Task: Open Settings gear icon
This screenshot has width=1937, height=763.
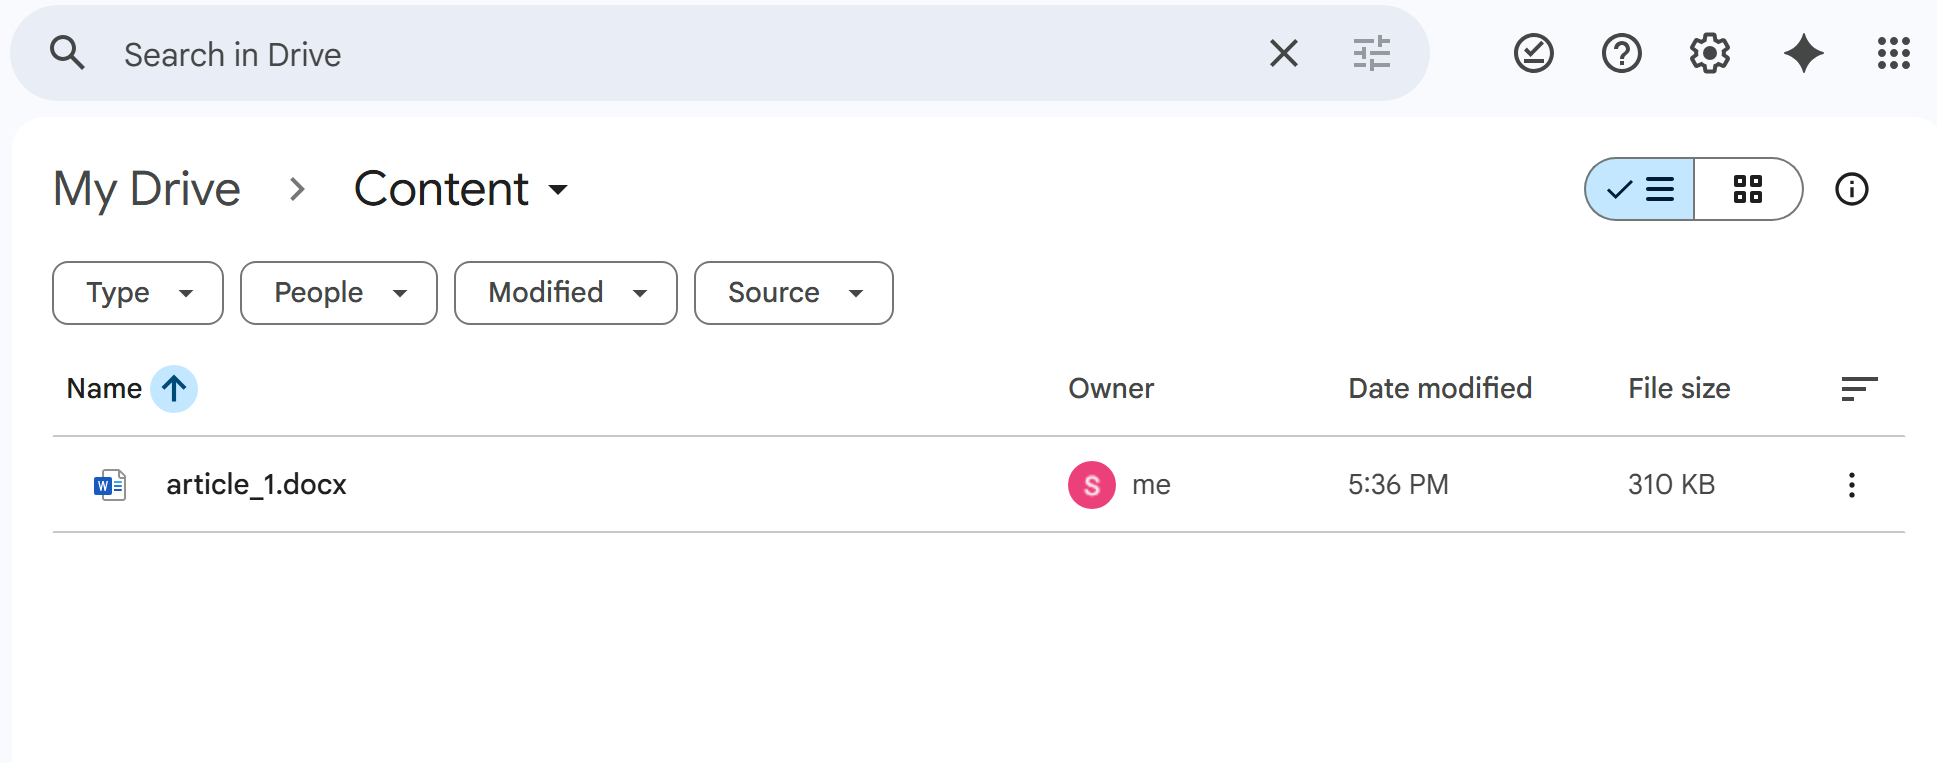Action: click(x=1710, y=53)
